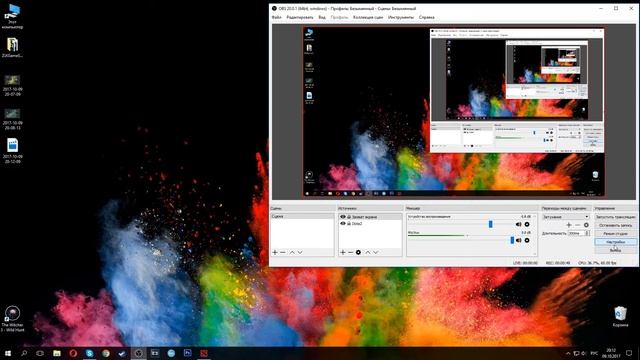Open Windows Start menu
The image size is (640, 360).
7,353
